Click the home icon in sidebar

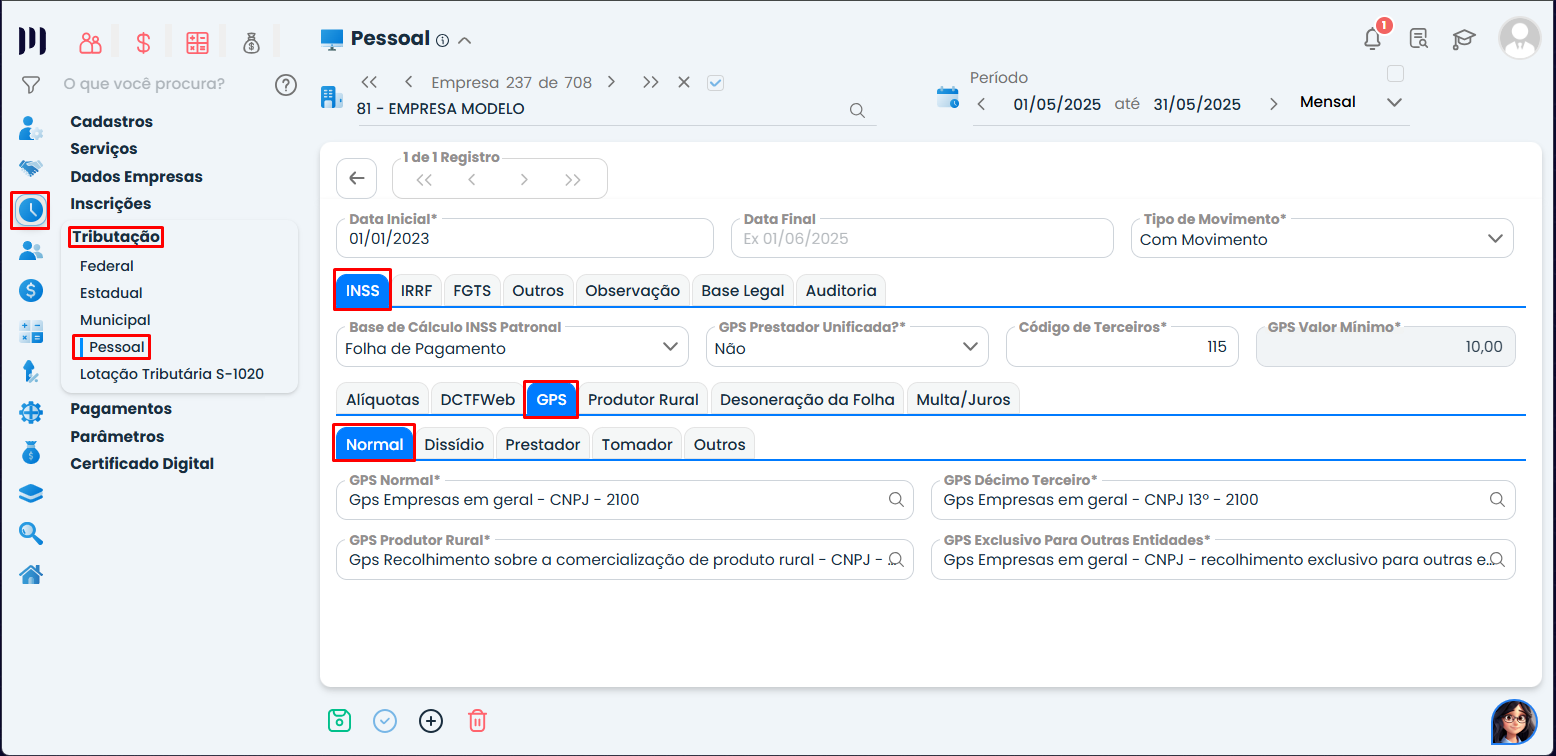click(31, 574)
